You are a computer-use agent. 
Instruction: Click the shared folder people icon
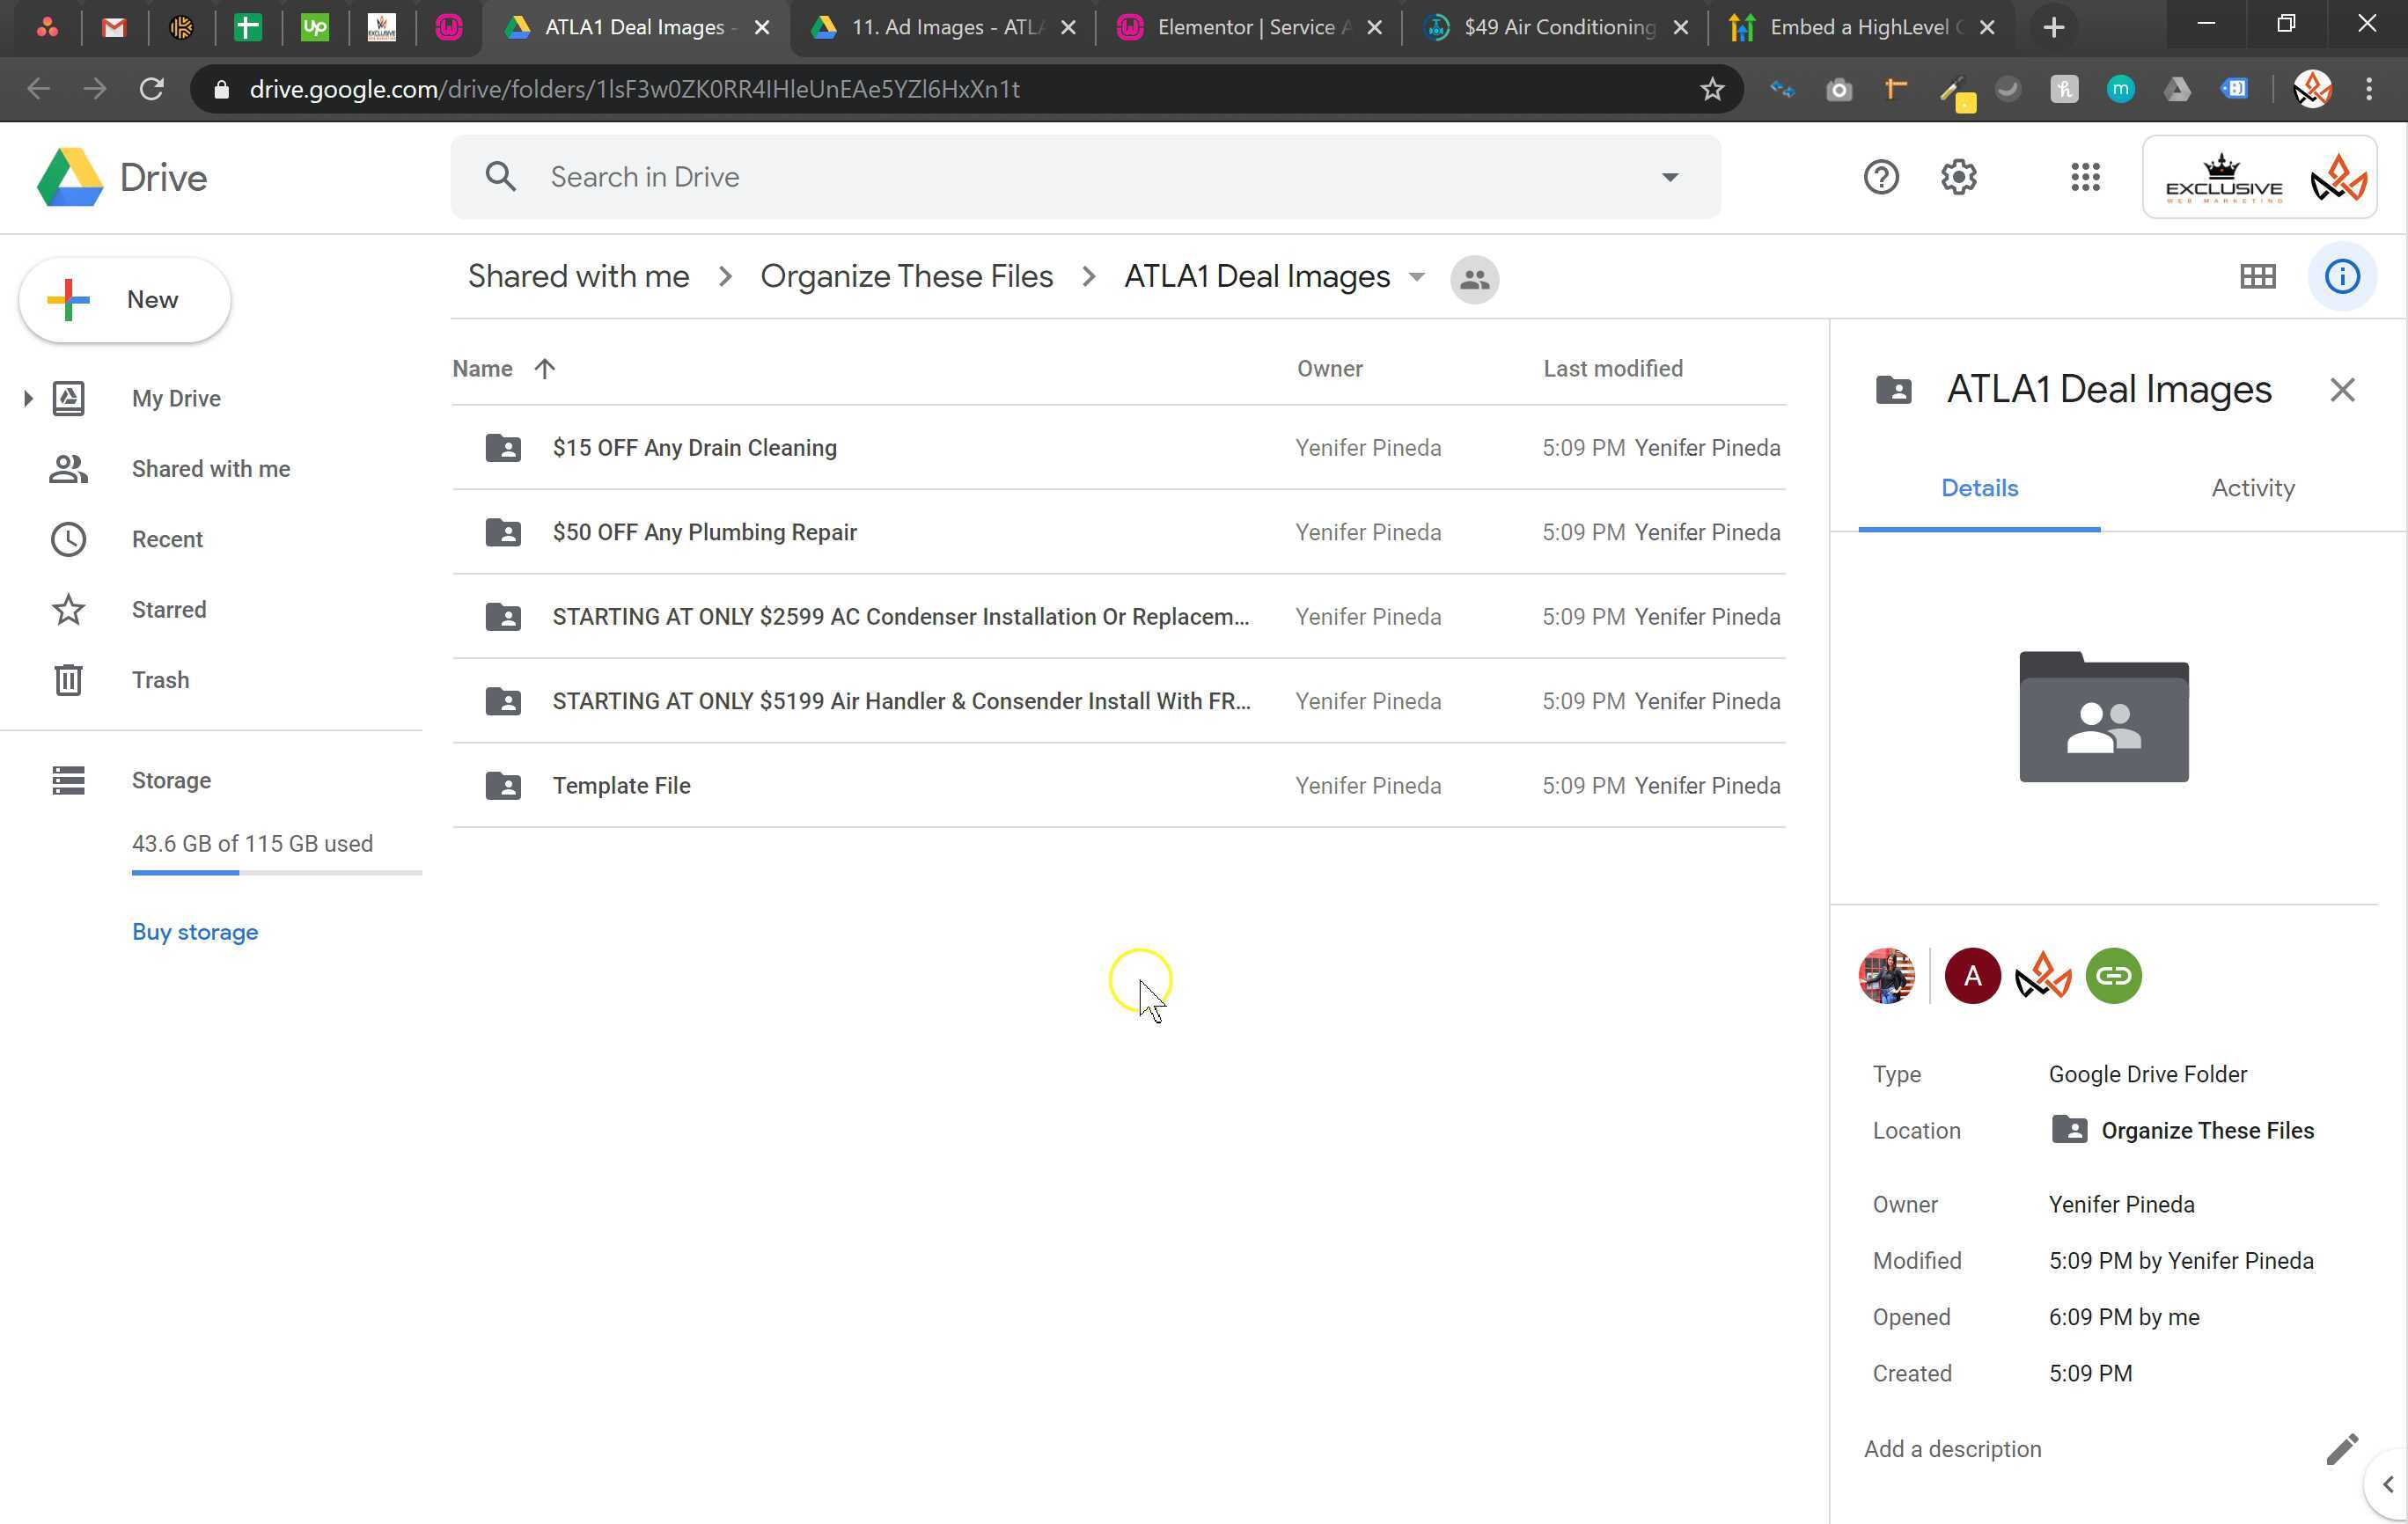point(1474,279)
